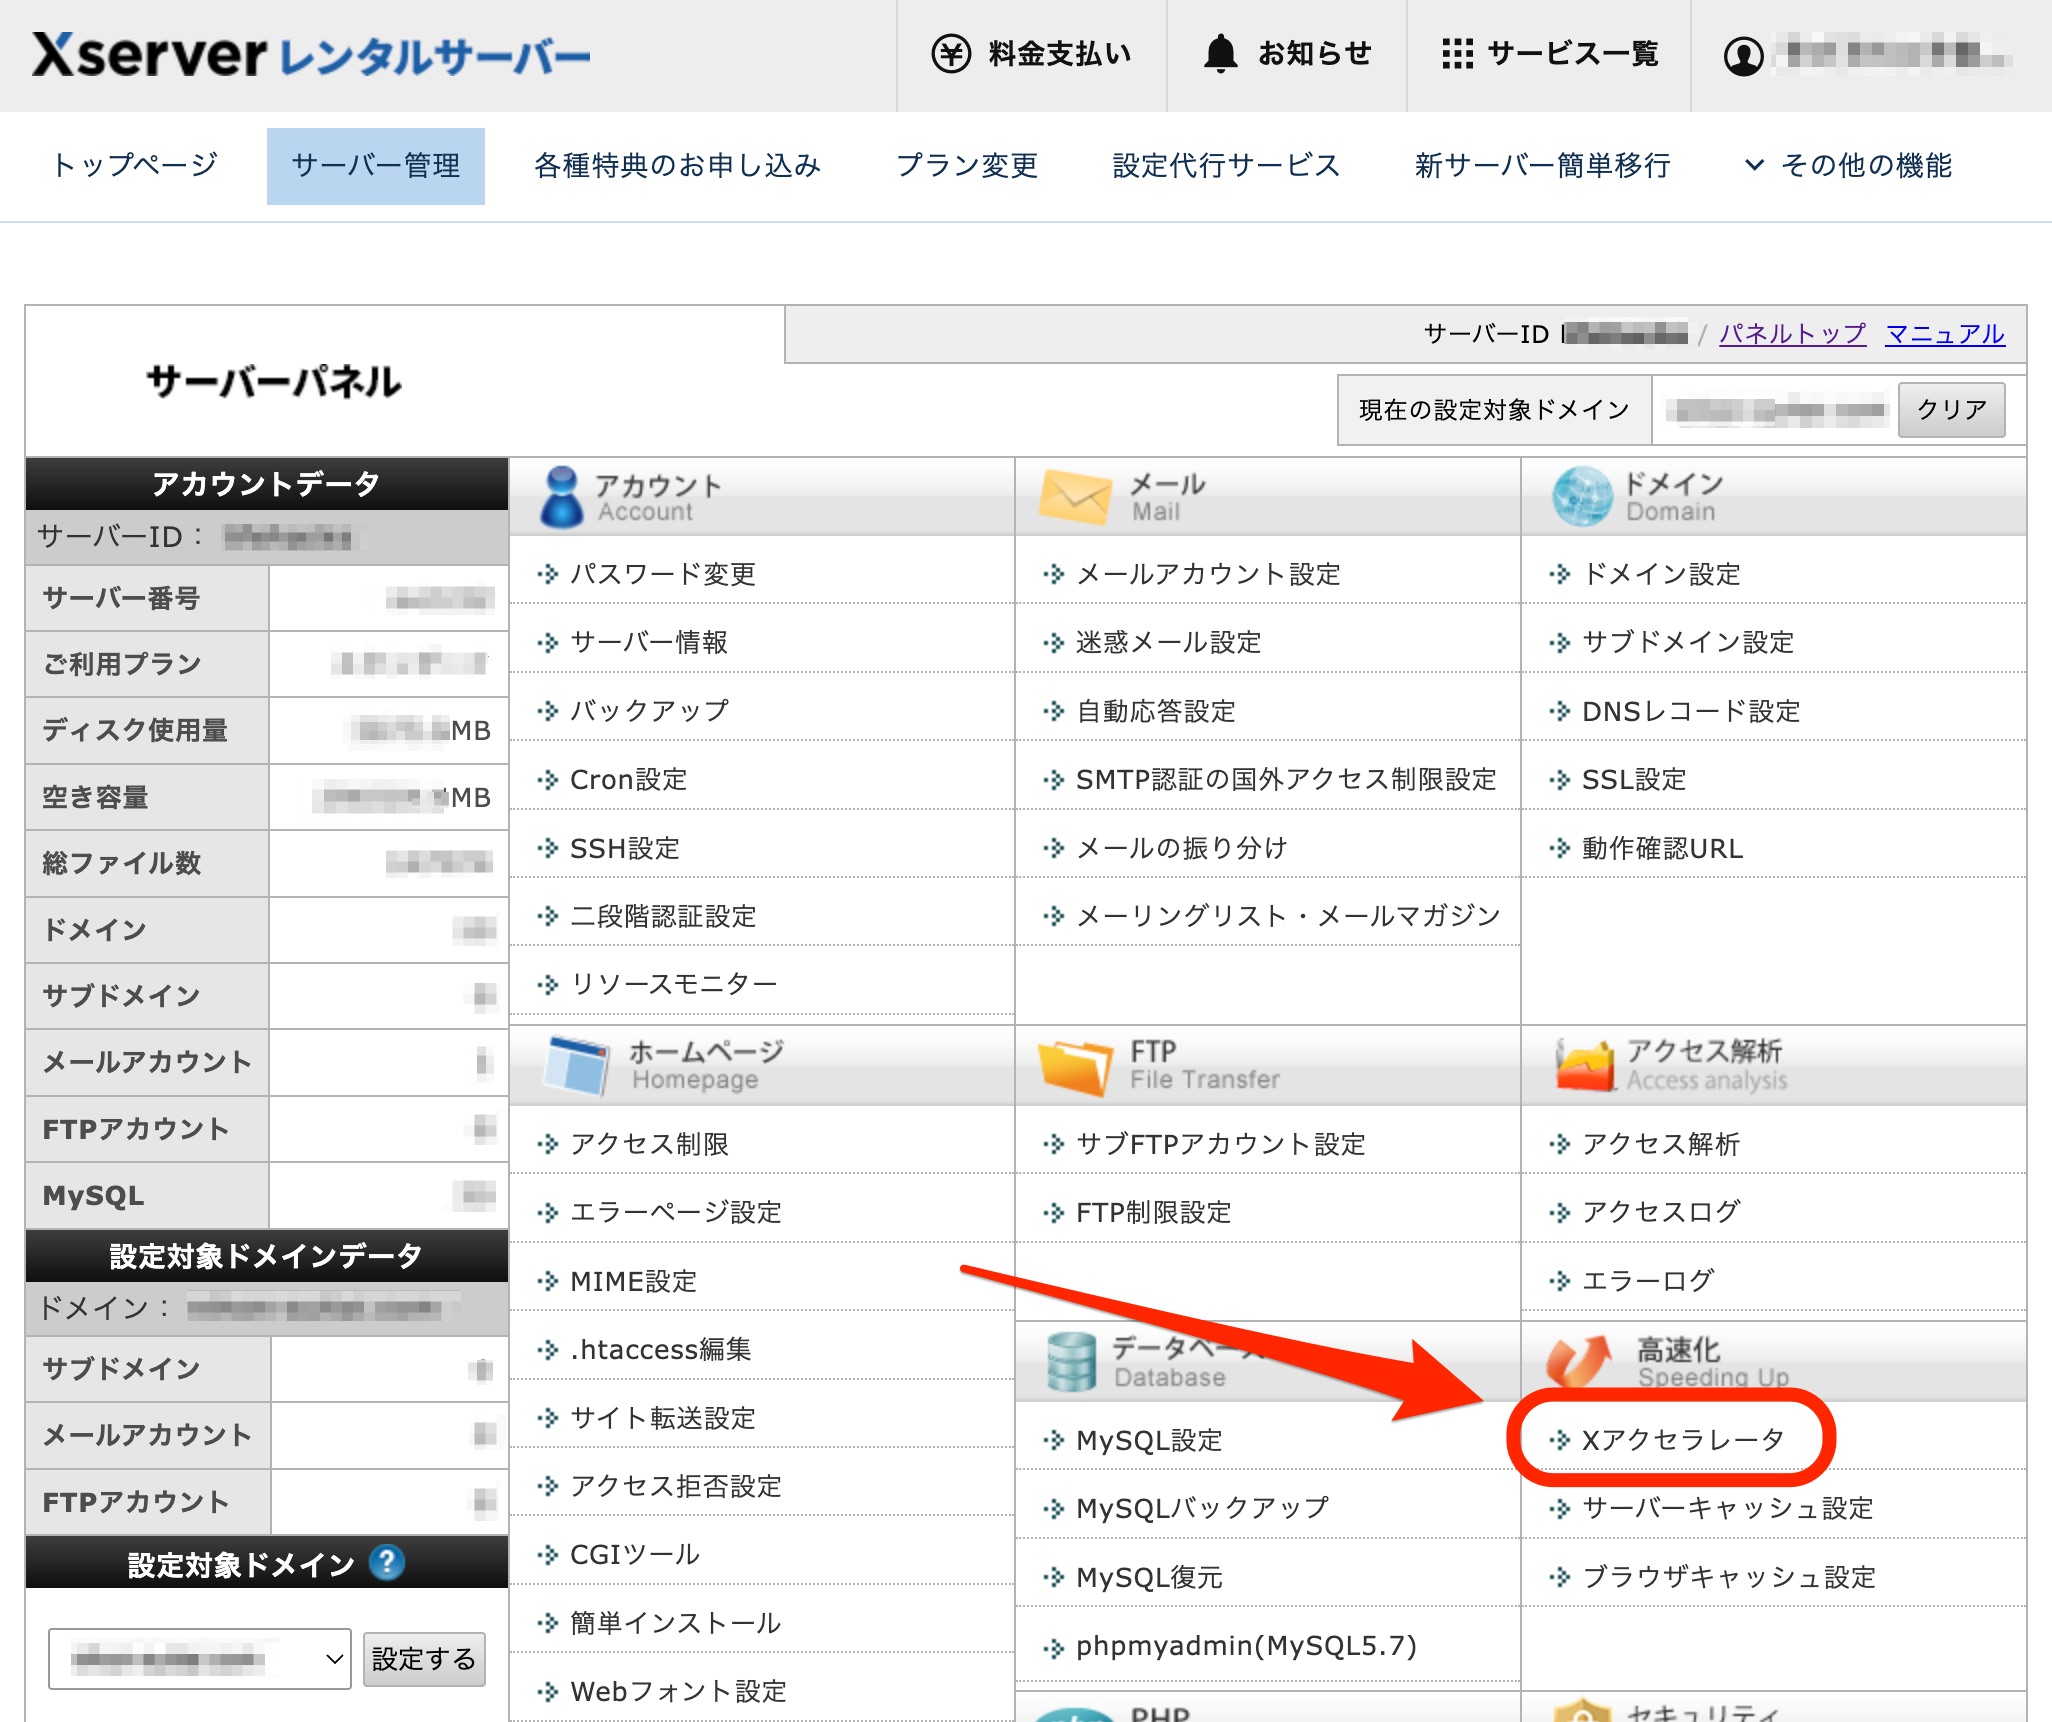Open 迷惑メール設定 link

[1168, 643]
